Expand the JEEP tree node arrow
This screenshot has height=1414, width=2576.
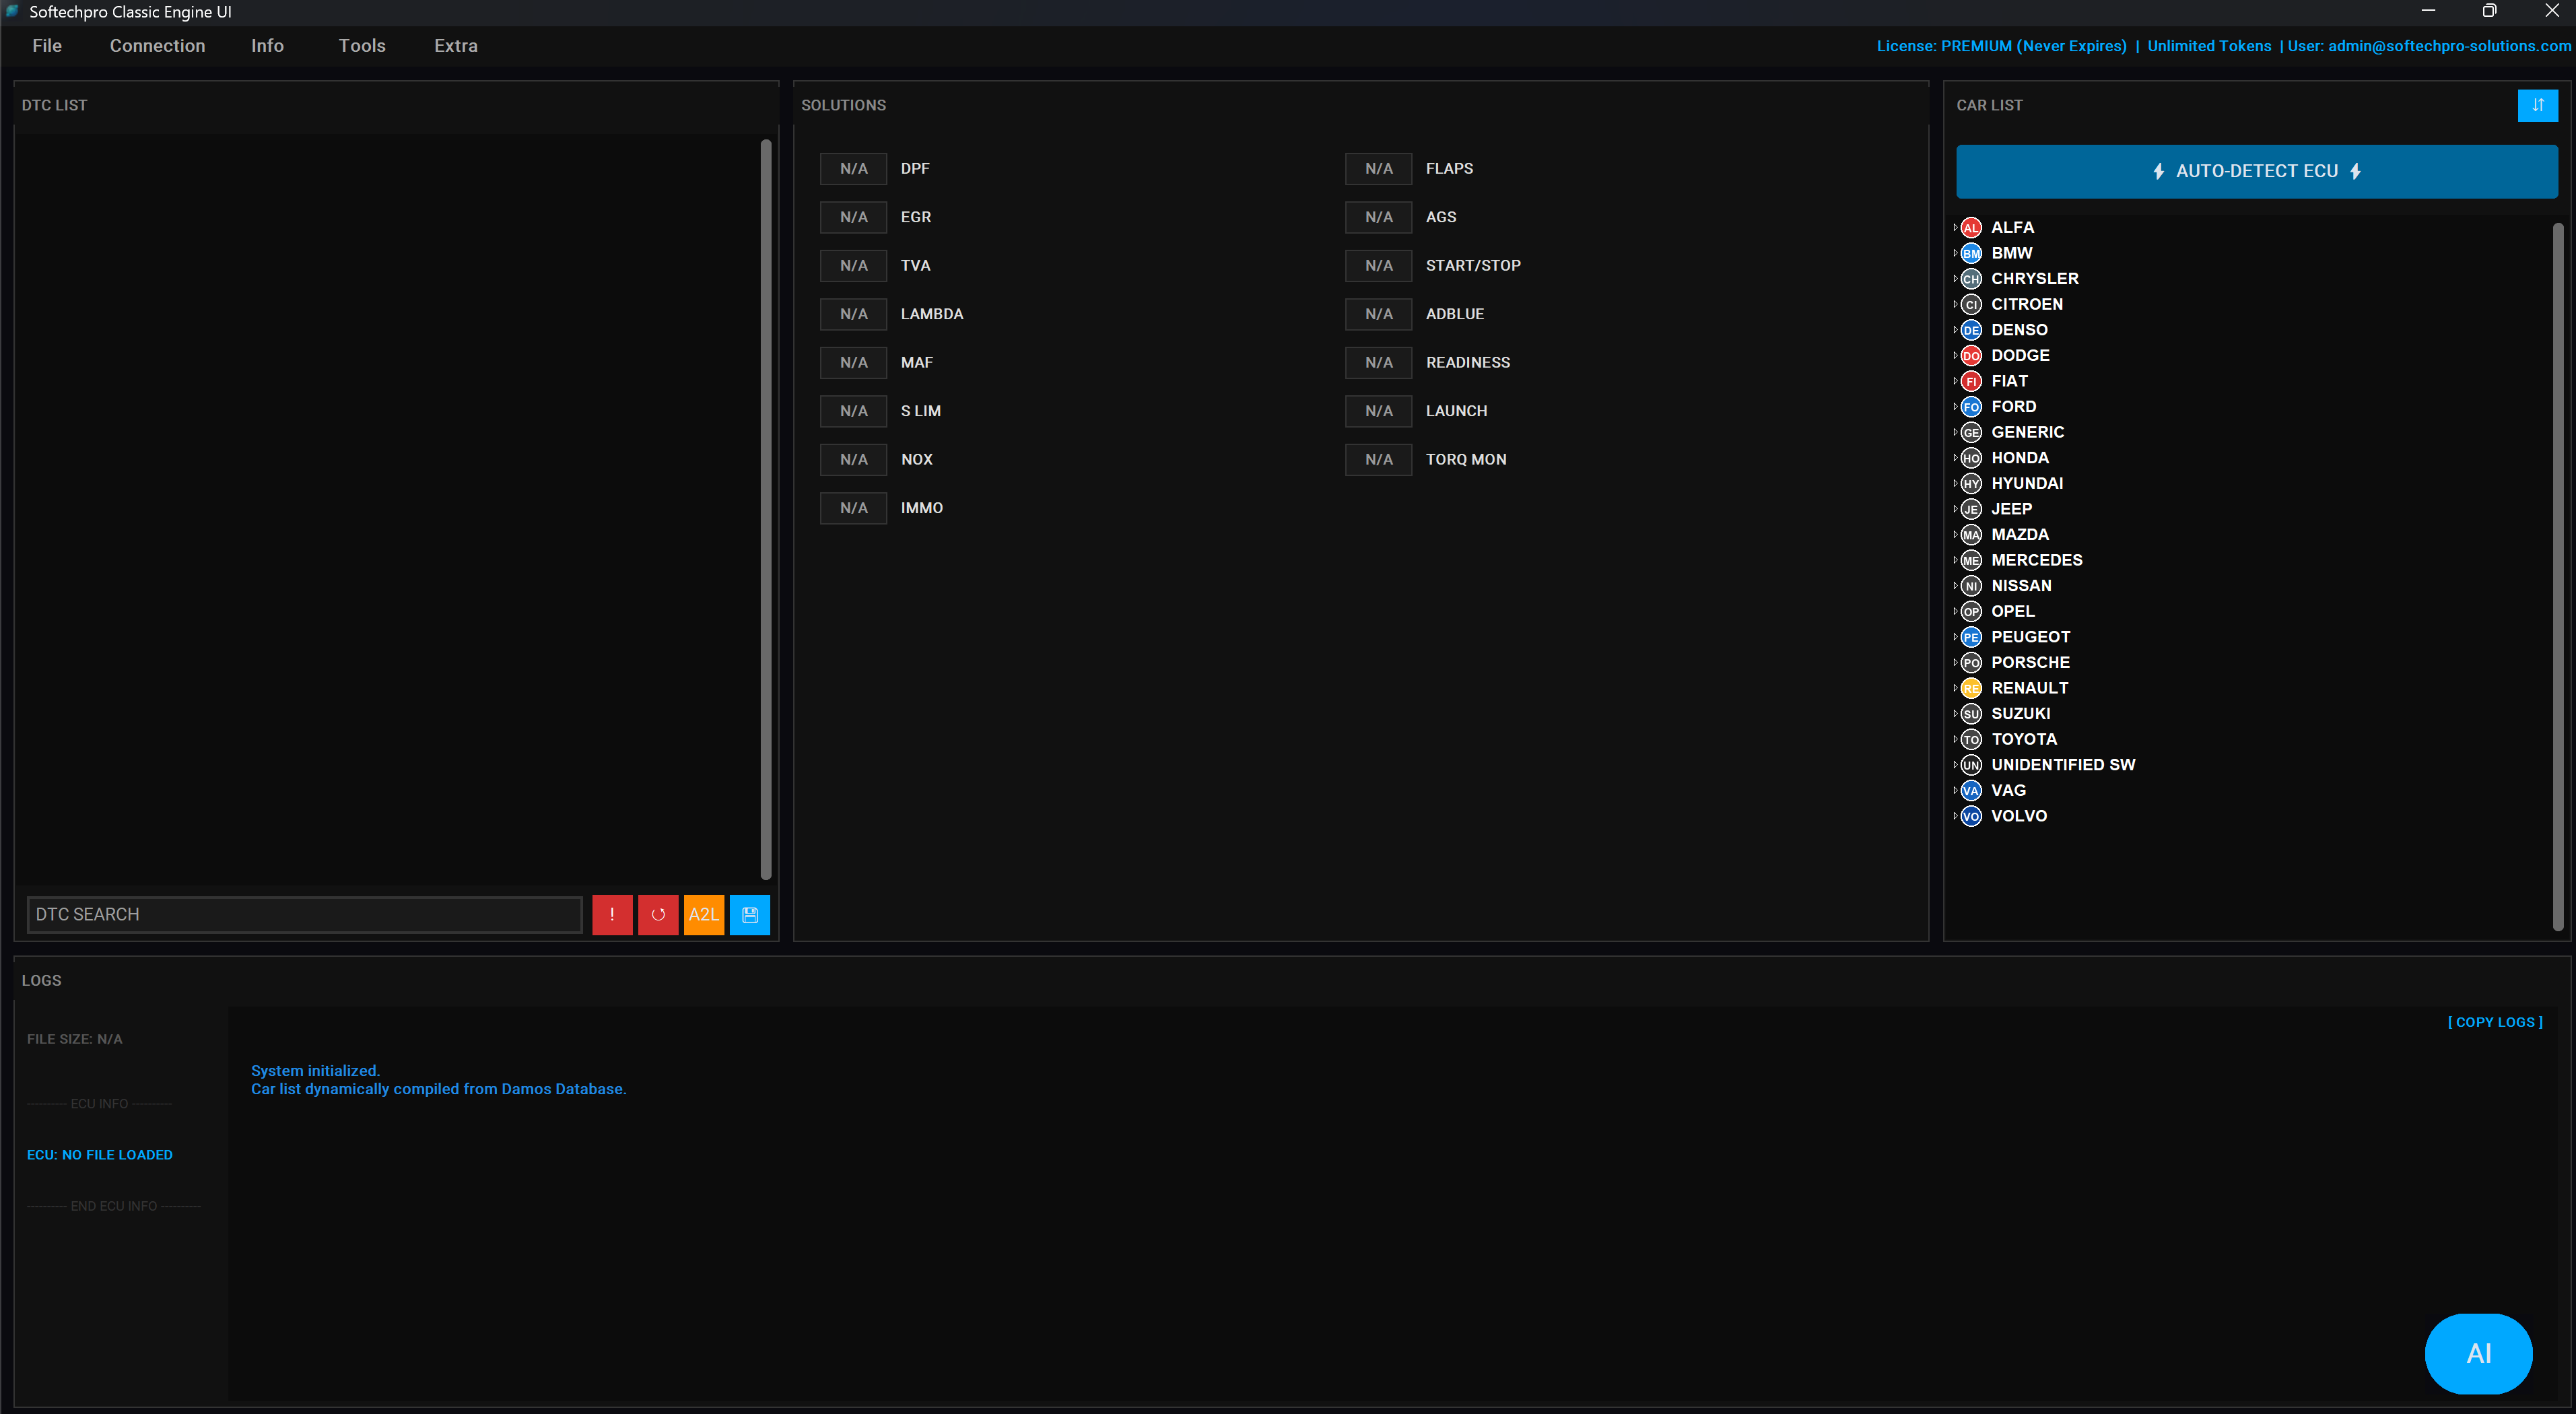point(1955,509)
